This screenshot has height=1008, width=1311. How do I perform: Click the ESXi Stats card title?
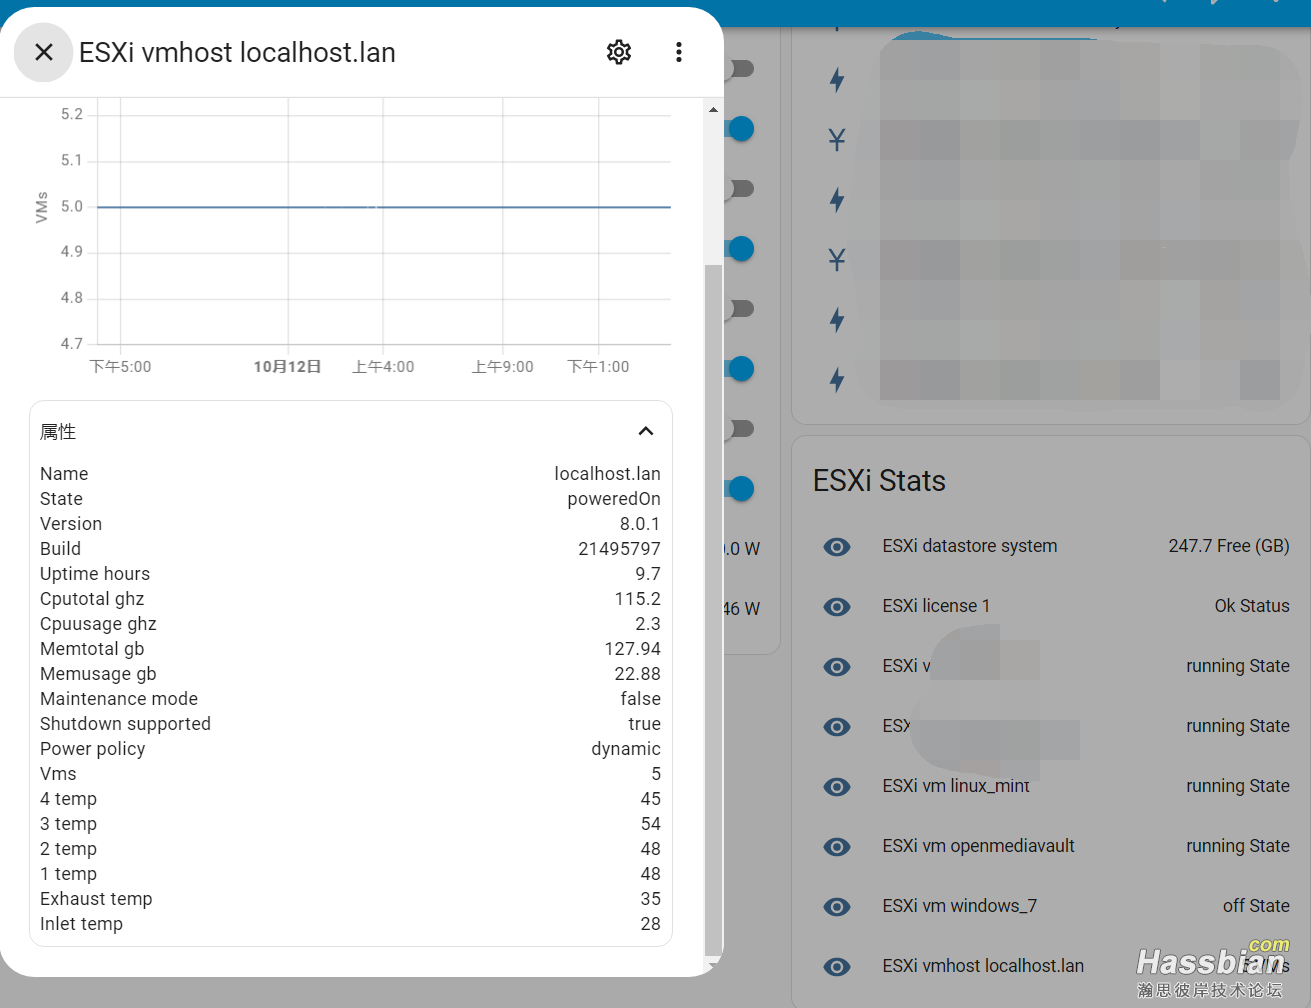(879, 481)
